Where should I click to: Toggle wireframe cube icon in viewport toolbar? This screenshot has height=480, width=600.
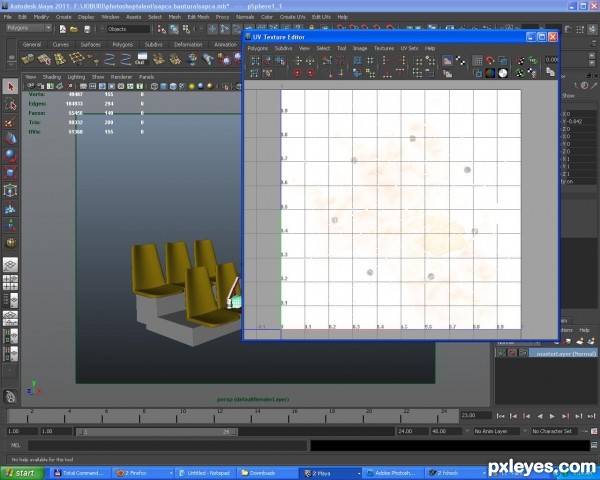[154, 87]
